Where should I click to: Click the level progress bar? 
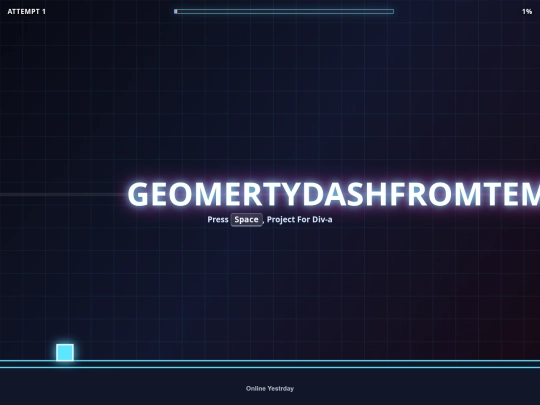tap(284, 11)
